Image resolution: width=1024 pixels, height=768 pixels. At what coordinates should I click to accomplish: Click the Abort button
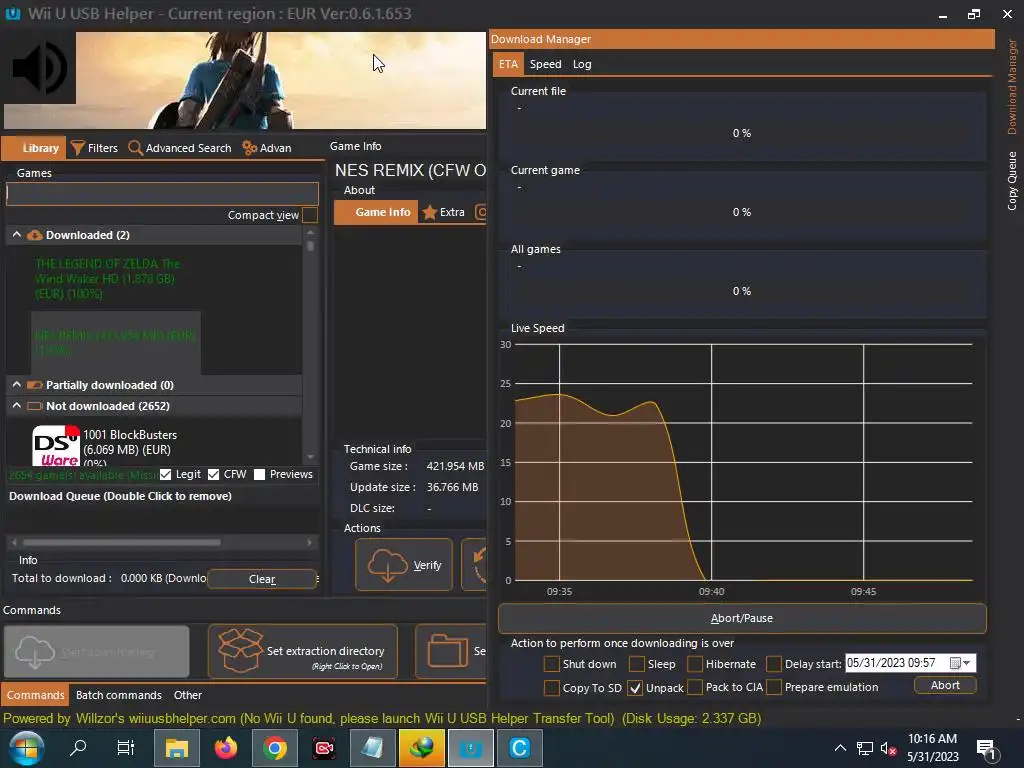tap(945, 685)
